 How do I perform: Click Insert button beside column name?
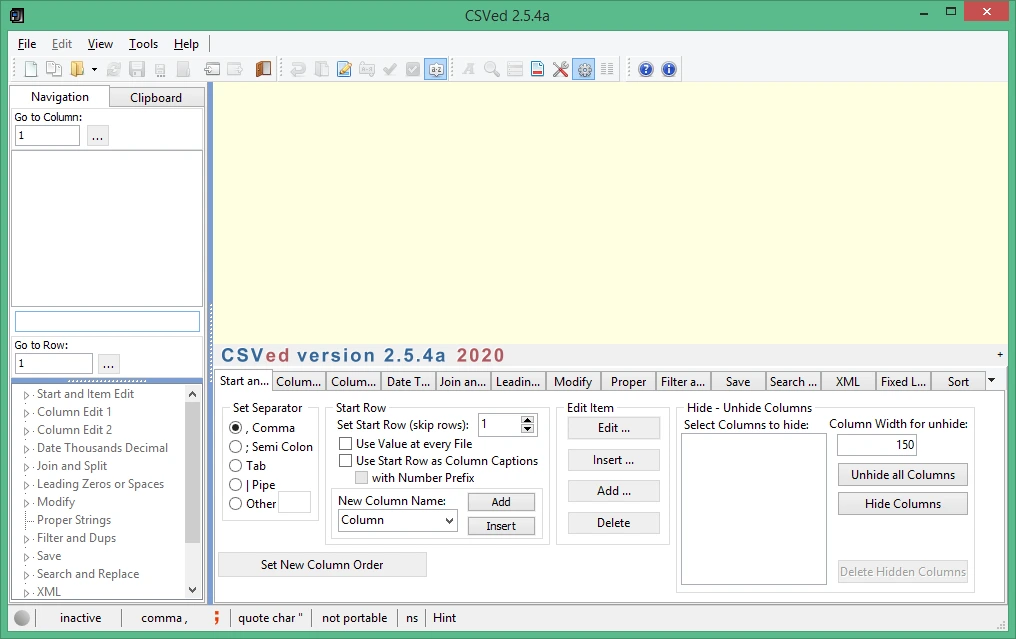[502, 526]
